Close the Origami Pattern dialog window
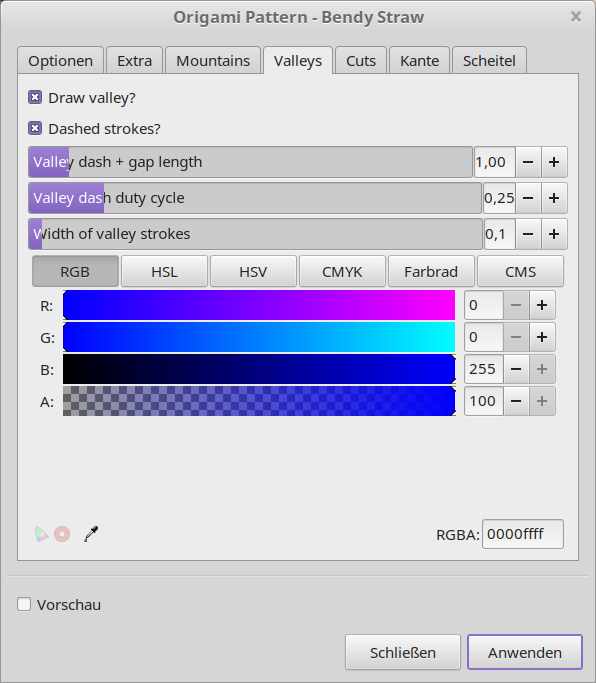596x683 pixels. [x=576, y=17]
